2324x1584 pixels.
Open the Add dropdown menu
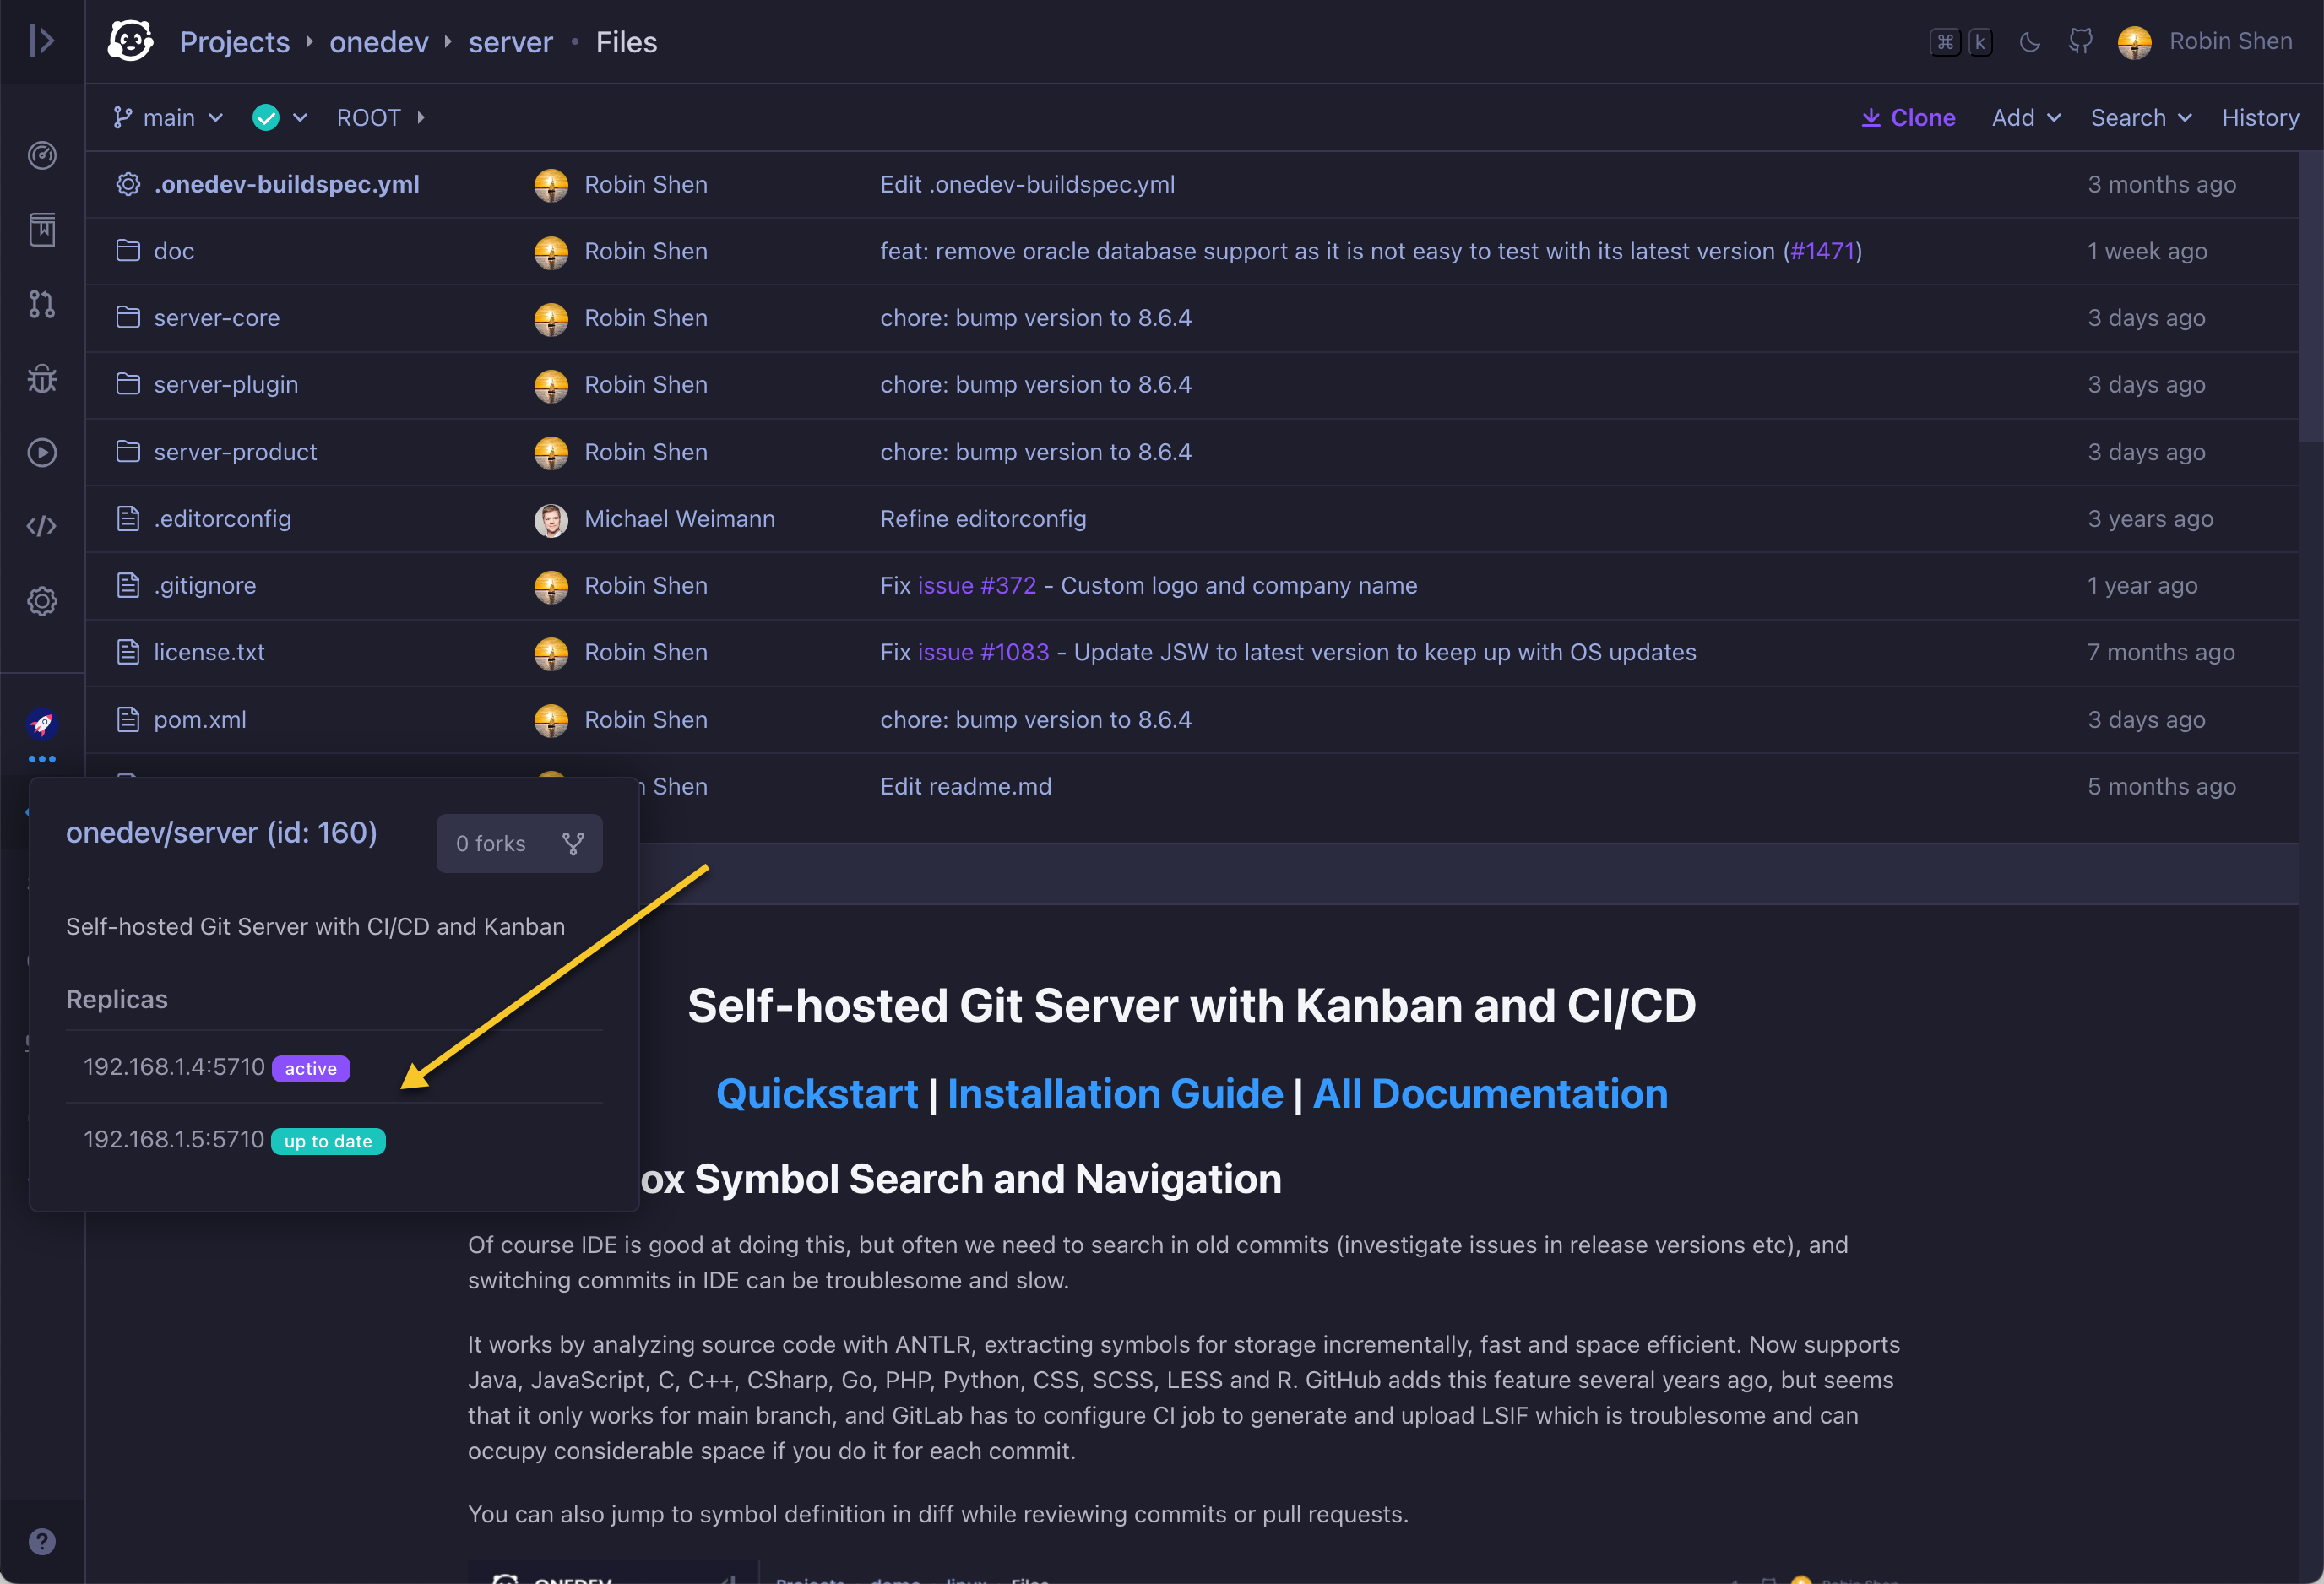coord(2025,118)
